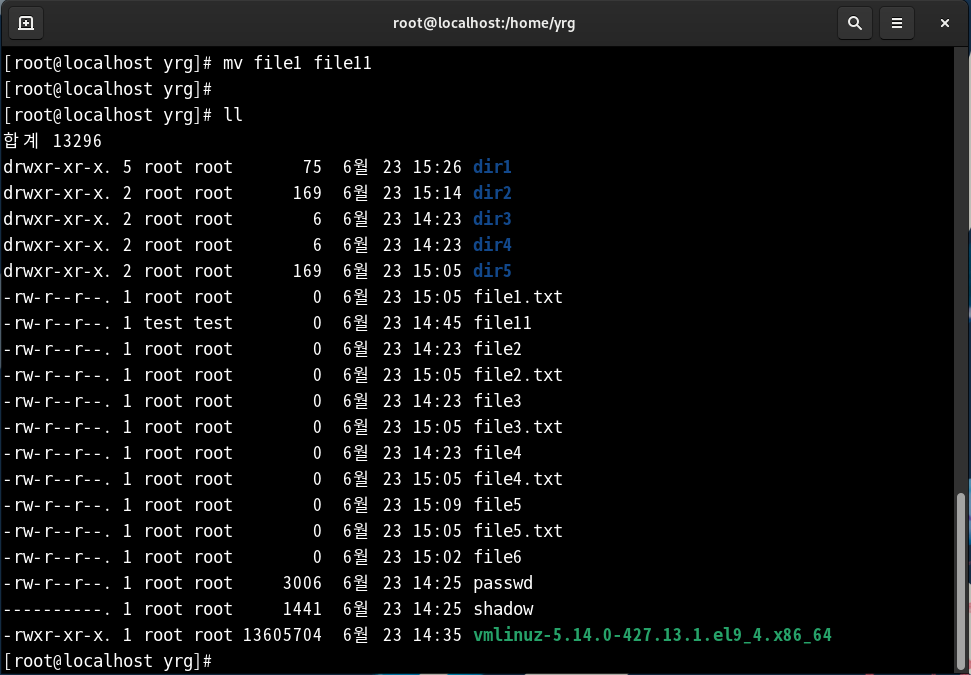Click the '----------.' permissions of shadow
Viewport: 971px width, 675px height.
[x=57, y=609]
